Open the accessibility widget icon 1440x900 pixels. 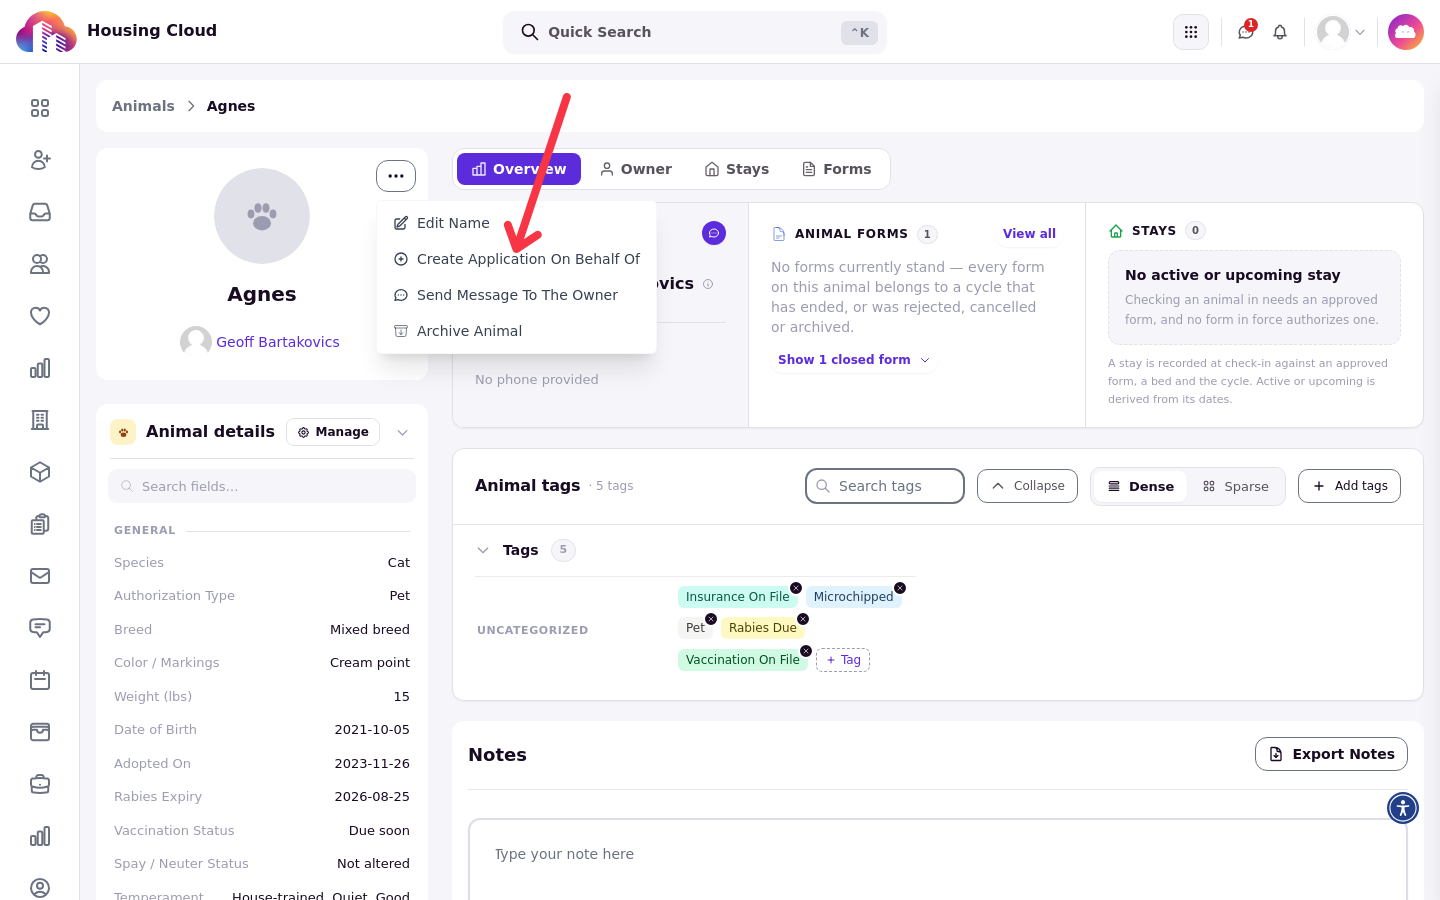[1403, 808]
